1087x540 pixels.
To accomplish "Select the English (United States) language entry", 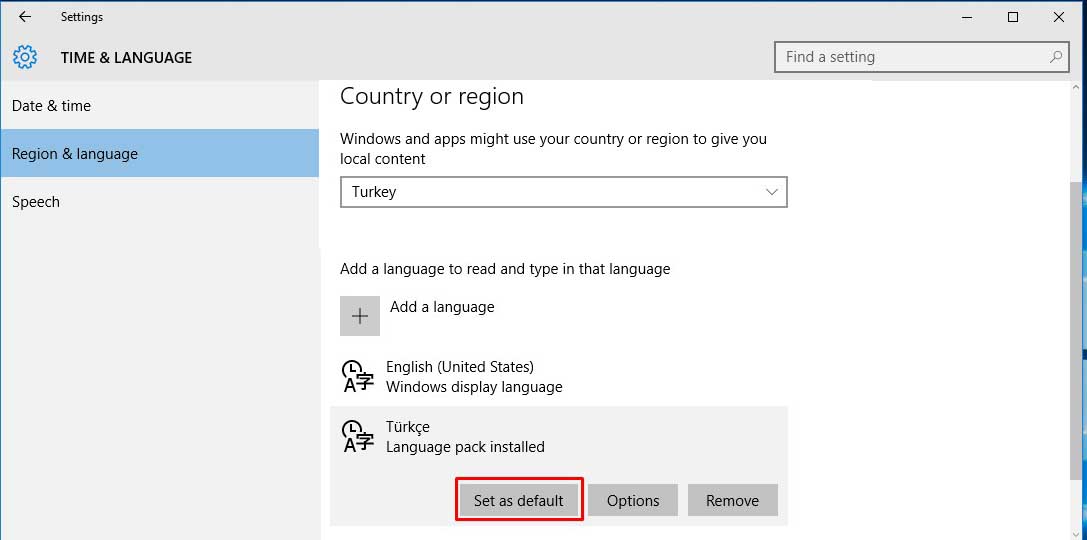I will [x=474, y=377].
